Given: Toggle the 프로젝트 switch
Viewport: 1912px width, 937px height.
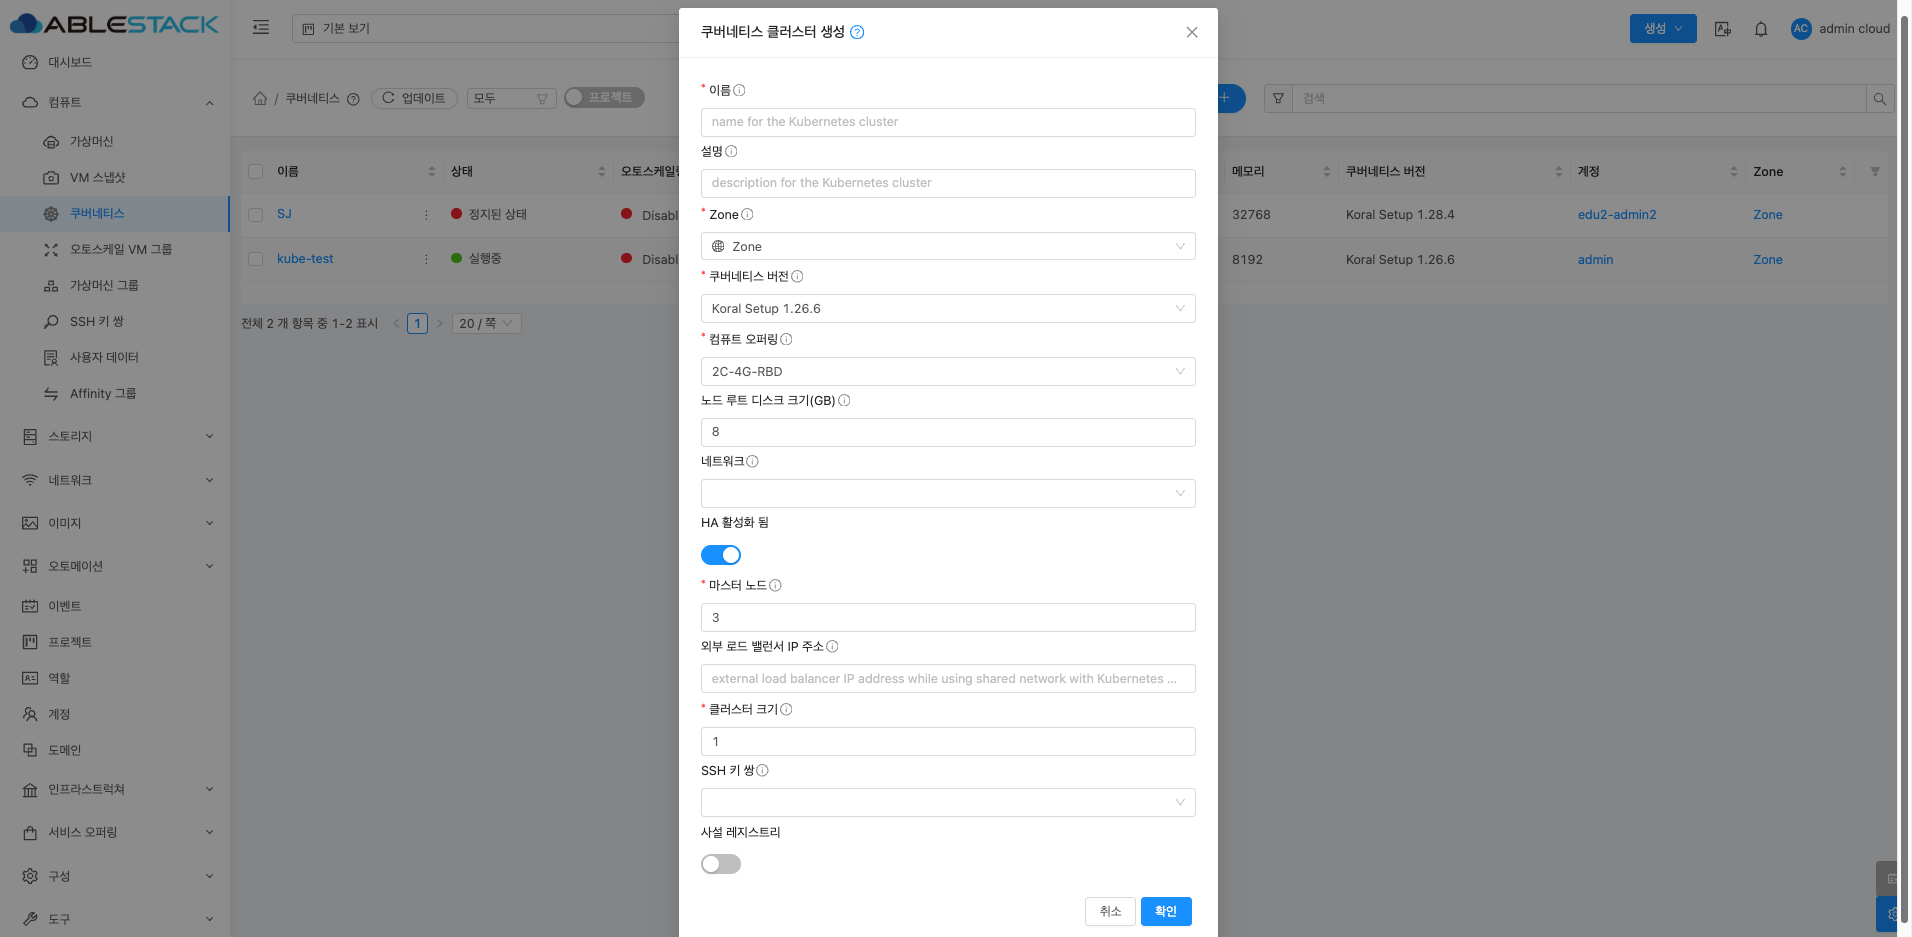Looking at the screenshot, I should (x=604, y=97).
